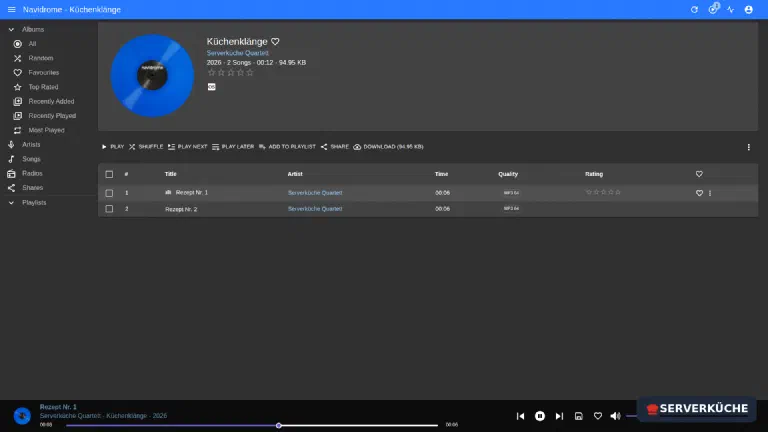Open artist link in Rezept Nr. 2 row
Image resolution: width=768 pixels, height=432 pixels.
(x=315, y=209)
